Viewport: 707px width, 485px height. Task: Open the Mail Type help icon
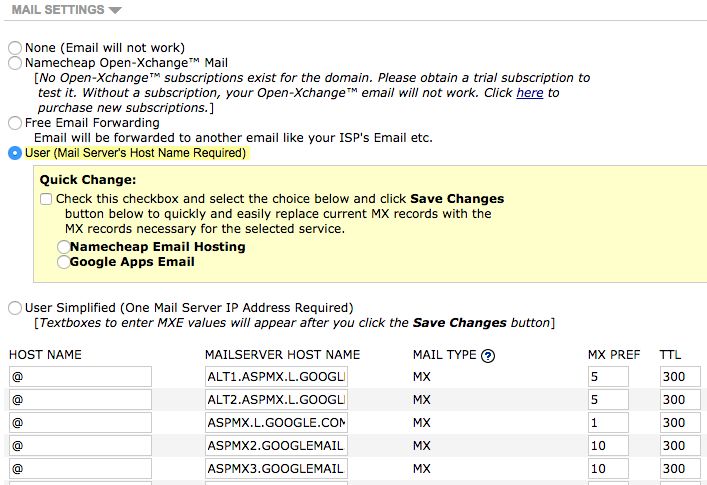488,356
